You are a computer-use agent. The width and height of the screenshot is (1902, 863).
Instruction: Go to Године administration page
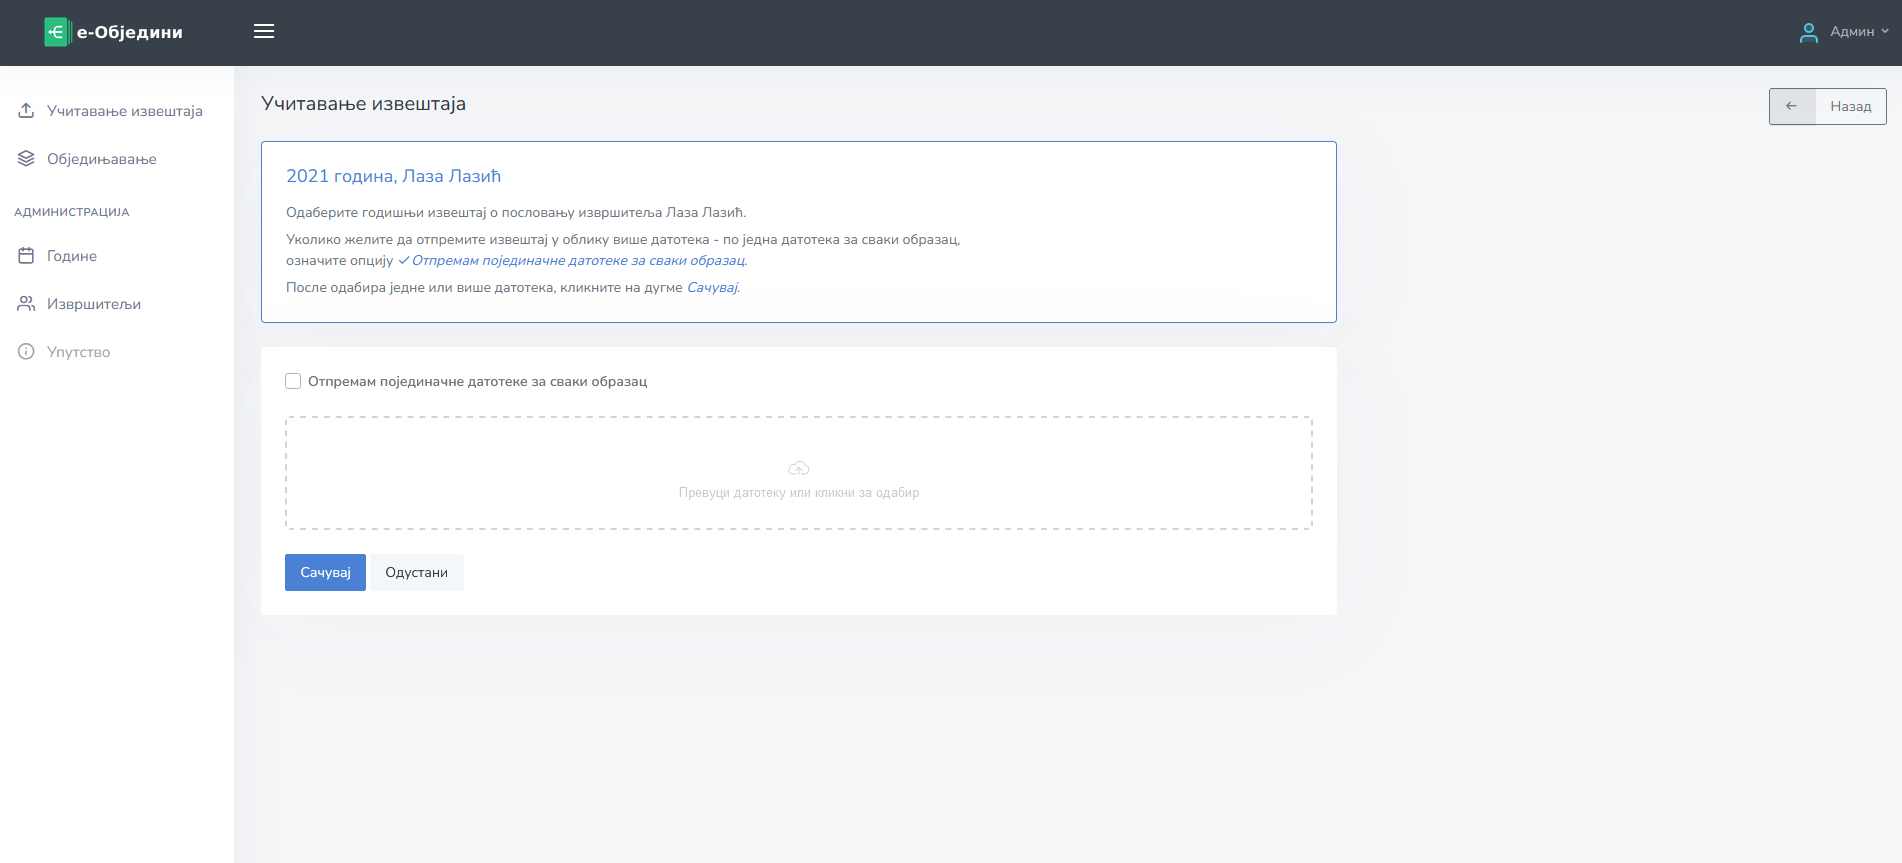point(72,256)
